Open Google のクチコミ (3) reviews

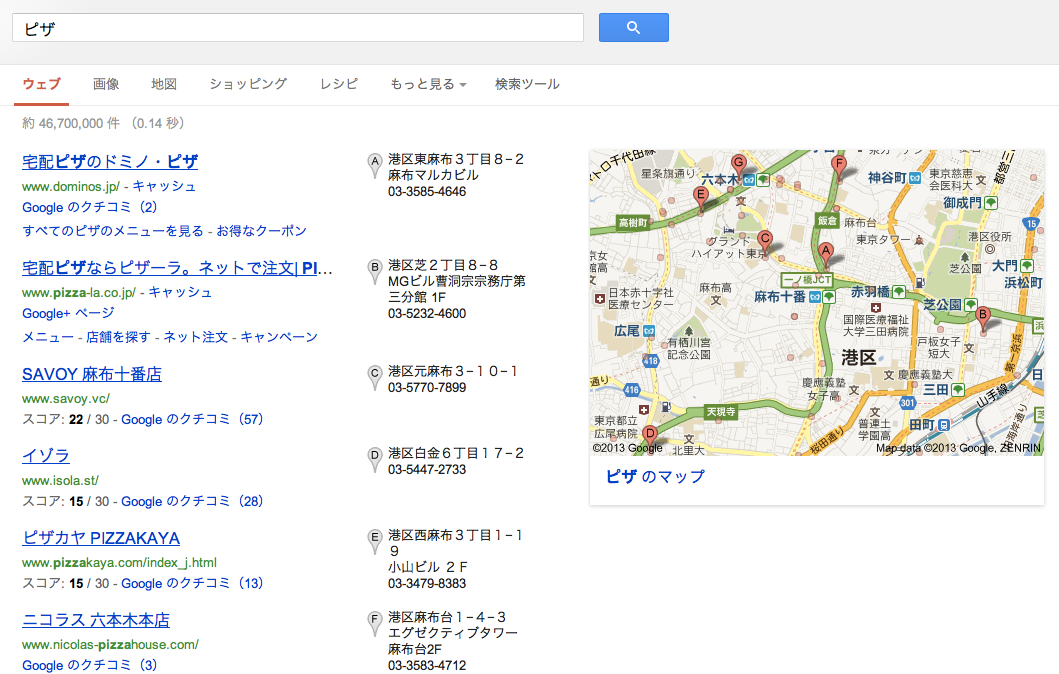[90, 665]
